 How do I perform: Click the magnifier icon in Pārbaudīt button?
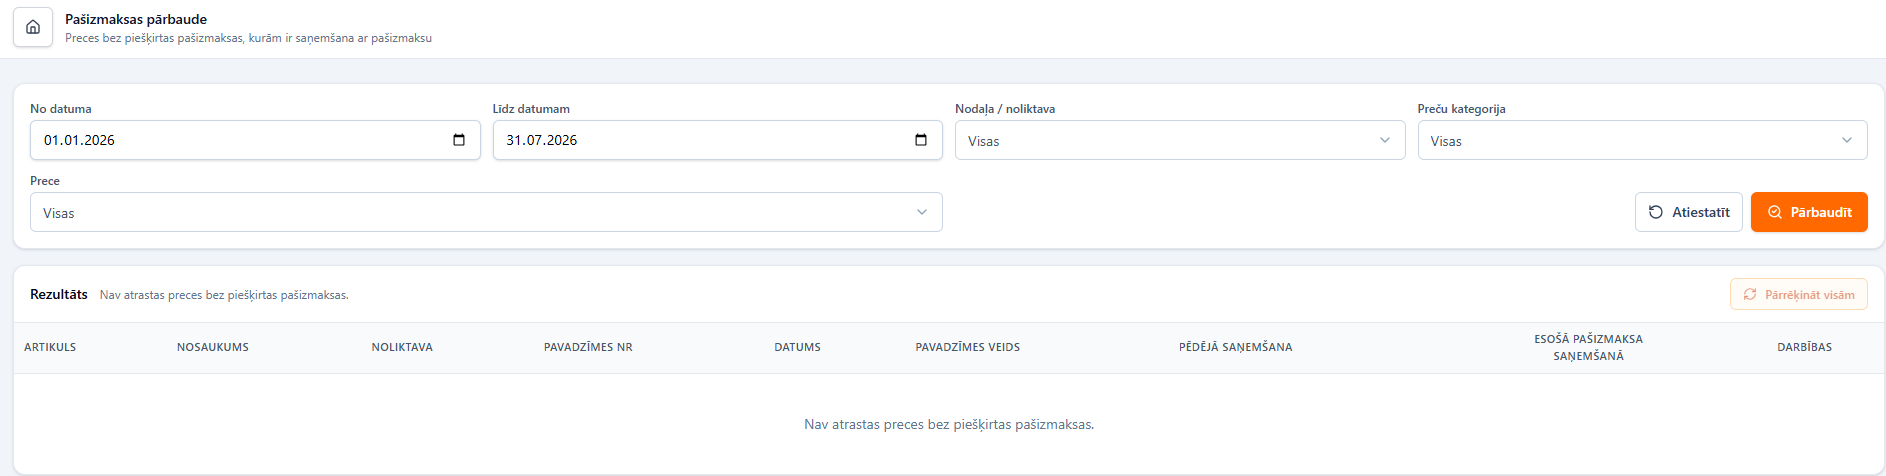[x=1775, y=212]
